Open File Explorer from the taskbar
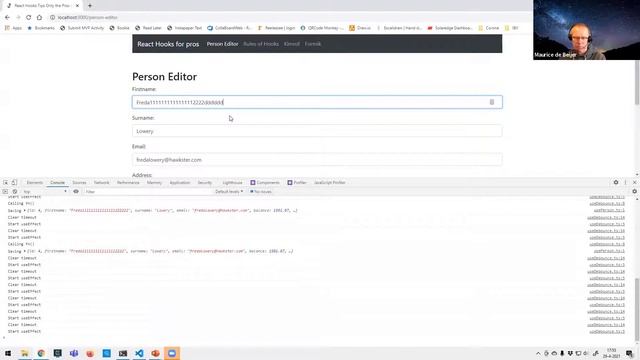640x360 pixels. pyautogui.click(x=24, y=353)
